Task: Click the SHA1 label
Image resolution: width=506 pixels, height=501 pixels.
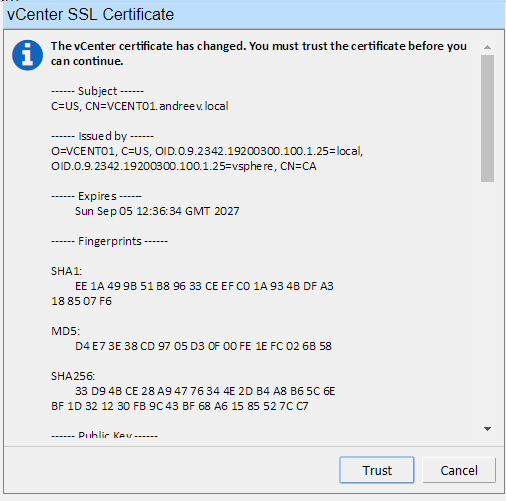Action: point(66,271)
